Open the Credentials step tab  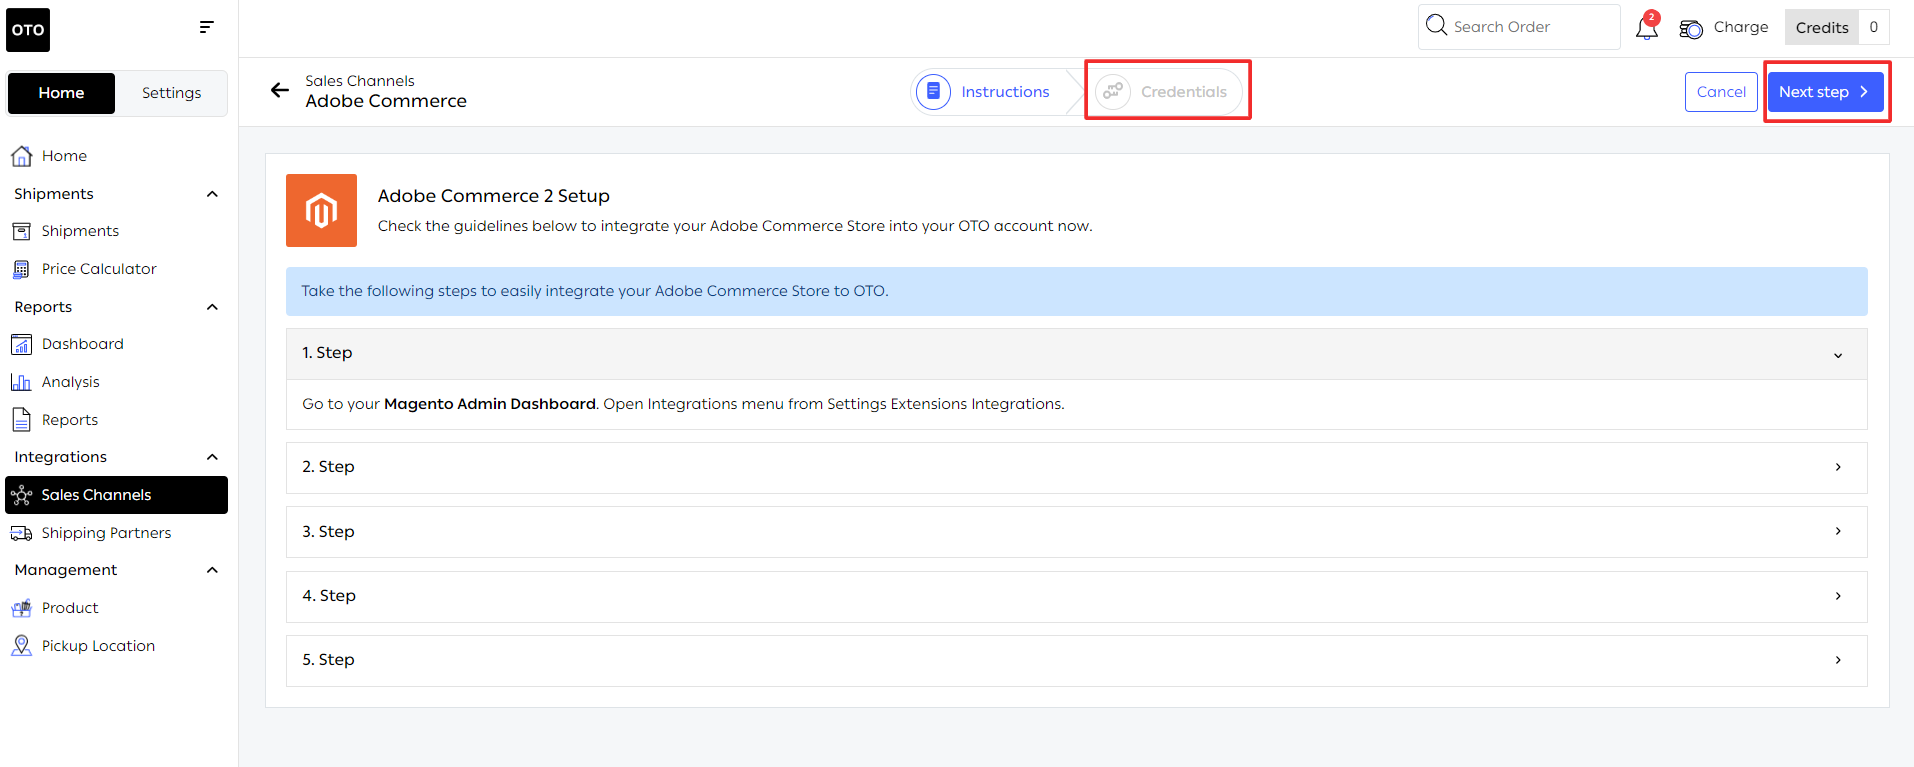pyautogui.click(x=1166, y=91)
